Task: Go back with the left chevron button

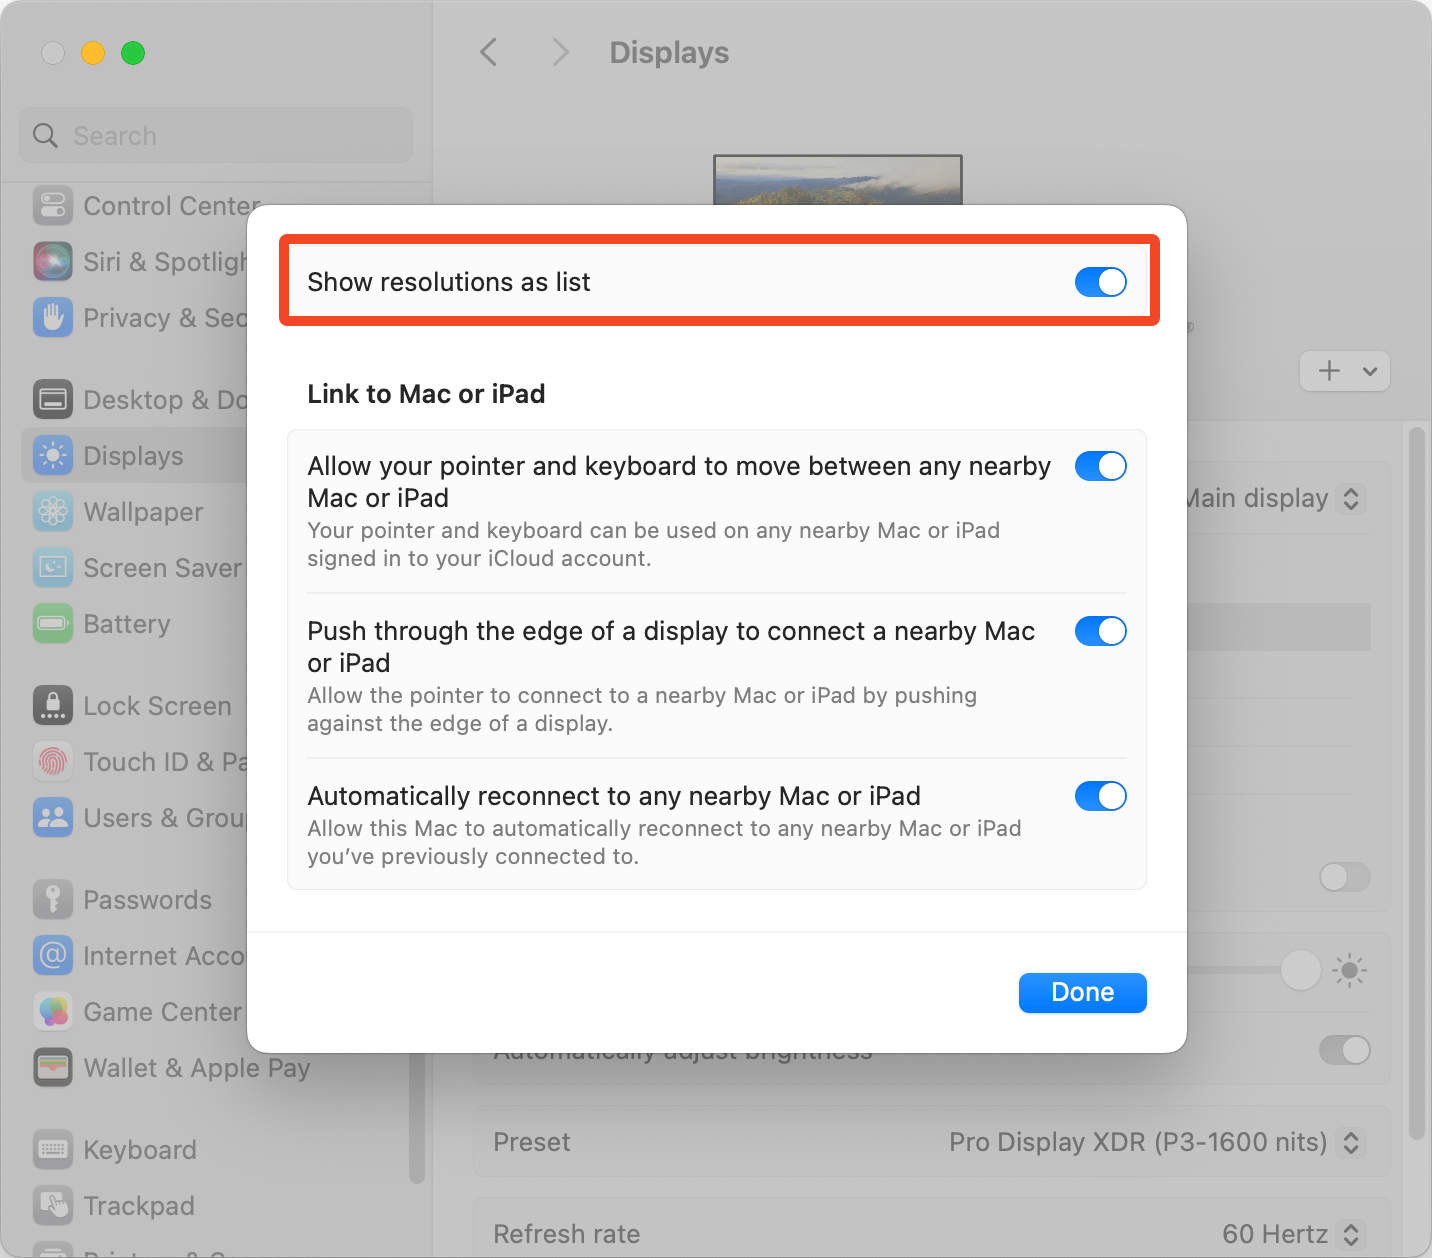Action: (x=489, y=52)
